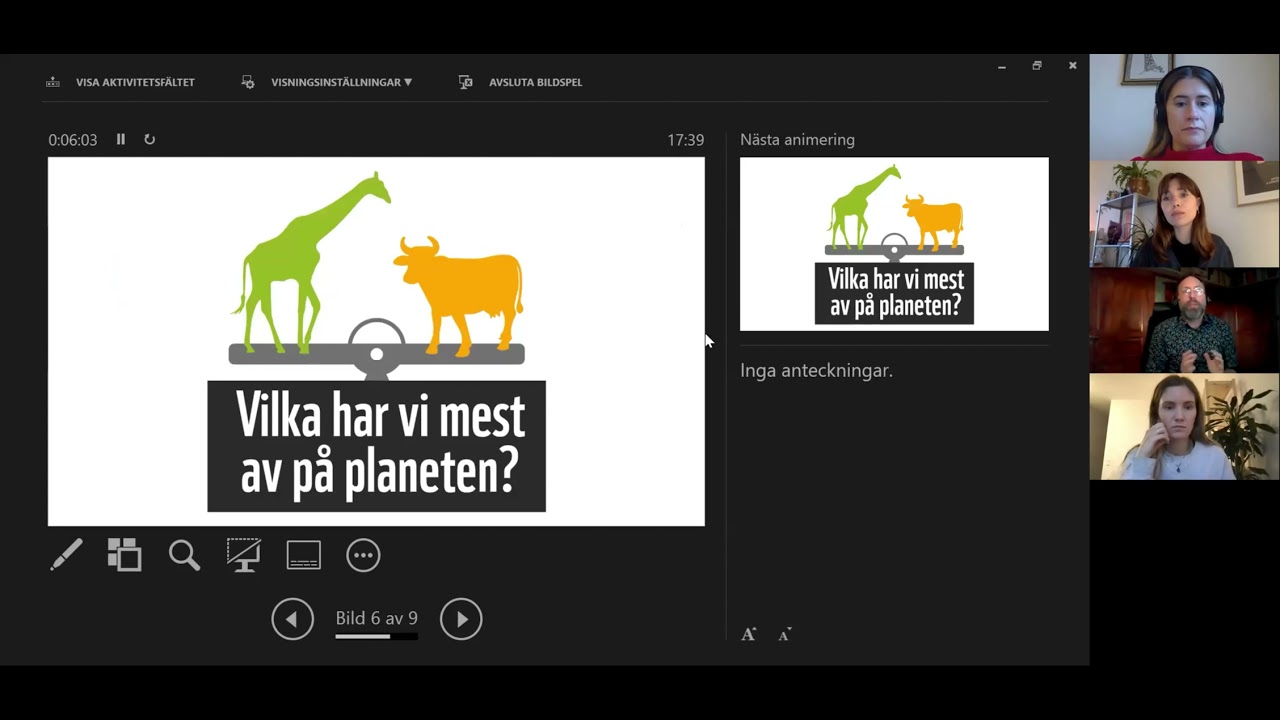This screenshot has height=720, width=1280.
Task: Click Avsluta Bildspel to end slideshow
Action: tap(535, 82)
